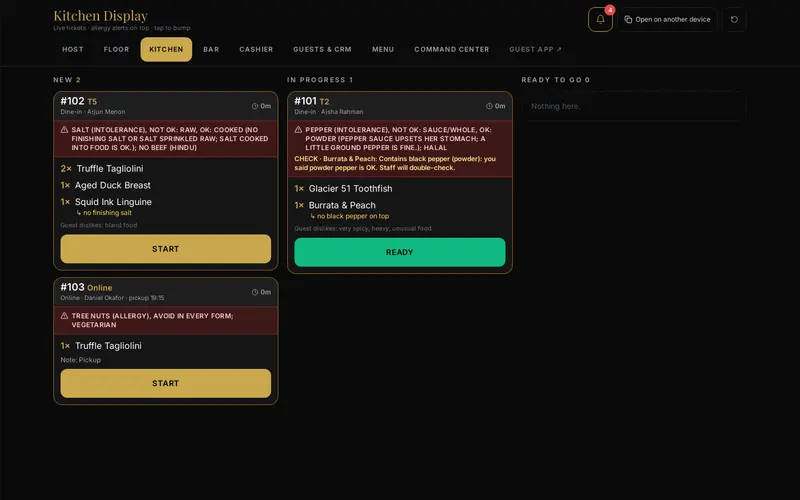Click the #103 ticket number
The image size is (800, 500).
tap(72, 287)
